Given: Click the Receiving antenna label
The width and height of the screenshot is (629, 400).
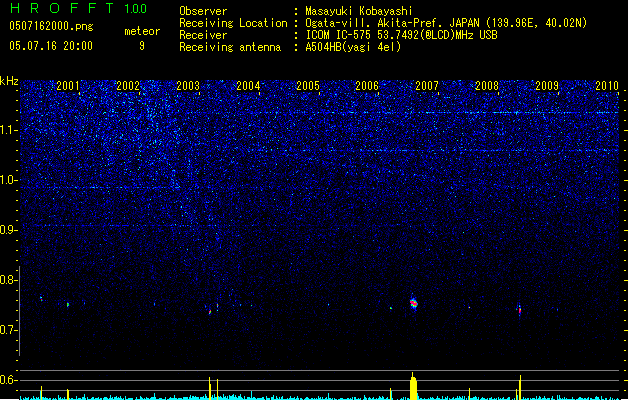Looking at the screenshot, I should point(230,47).
